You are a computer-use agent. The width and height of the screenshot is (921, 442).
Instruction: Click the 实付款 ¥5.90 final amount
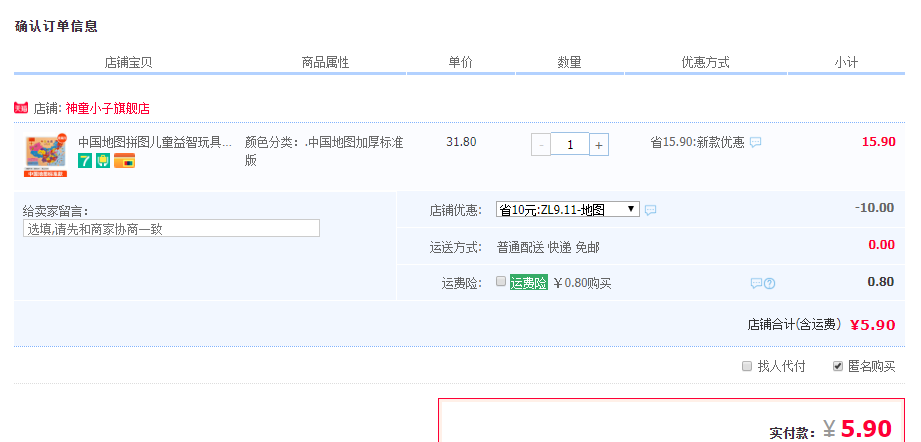[x=857, y=429]
